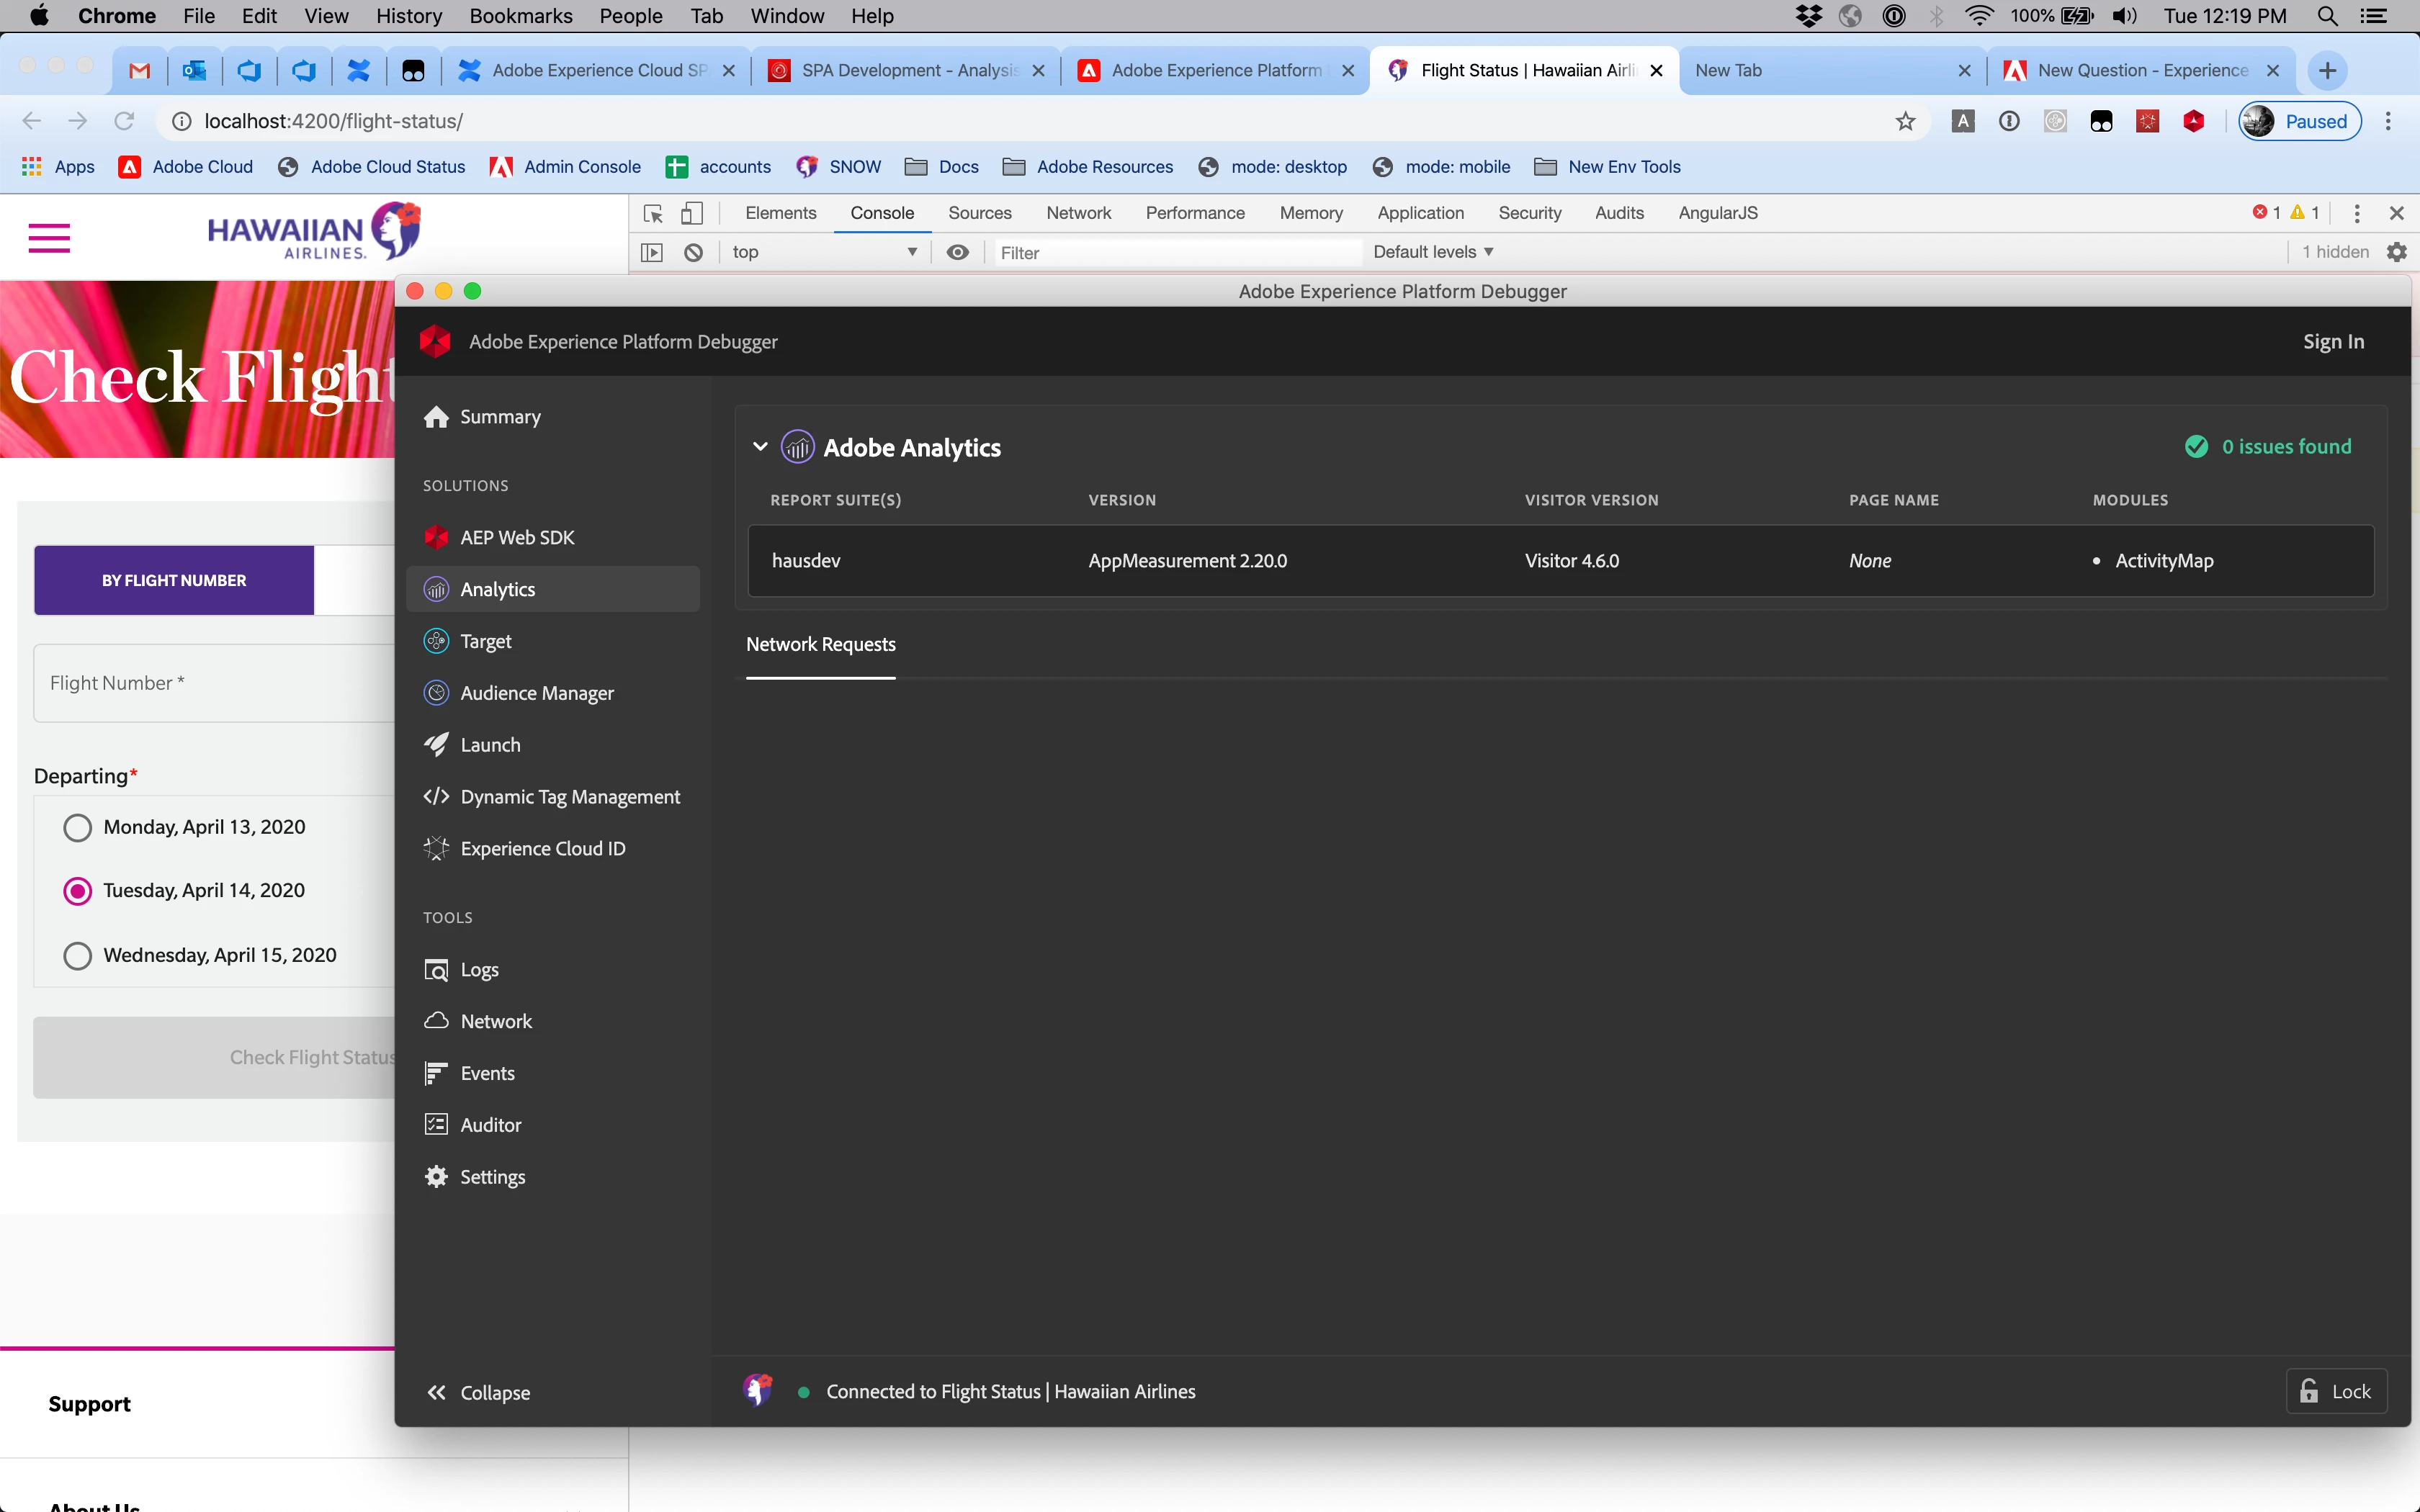The image size is (2420, 1512).
Task: Switch to the Network DevTools tab
Action: [x=1078, y=213]
